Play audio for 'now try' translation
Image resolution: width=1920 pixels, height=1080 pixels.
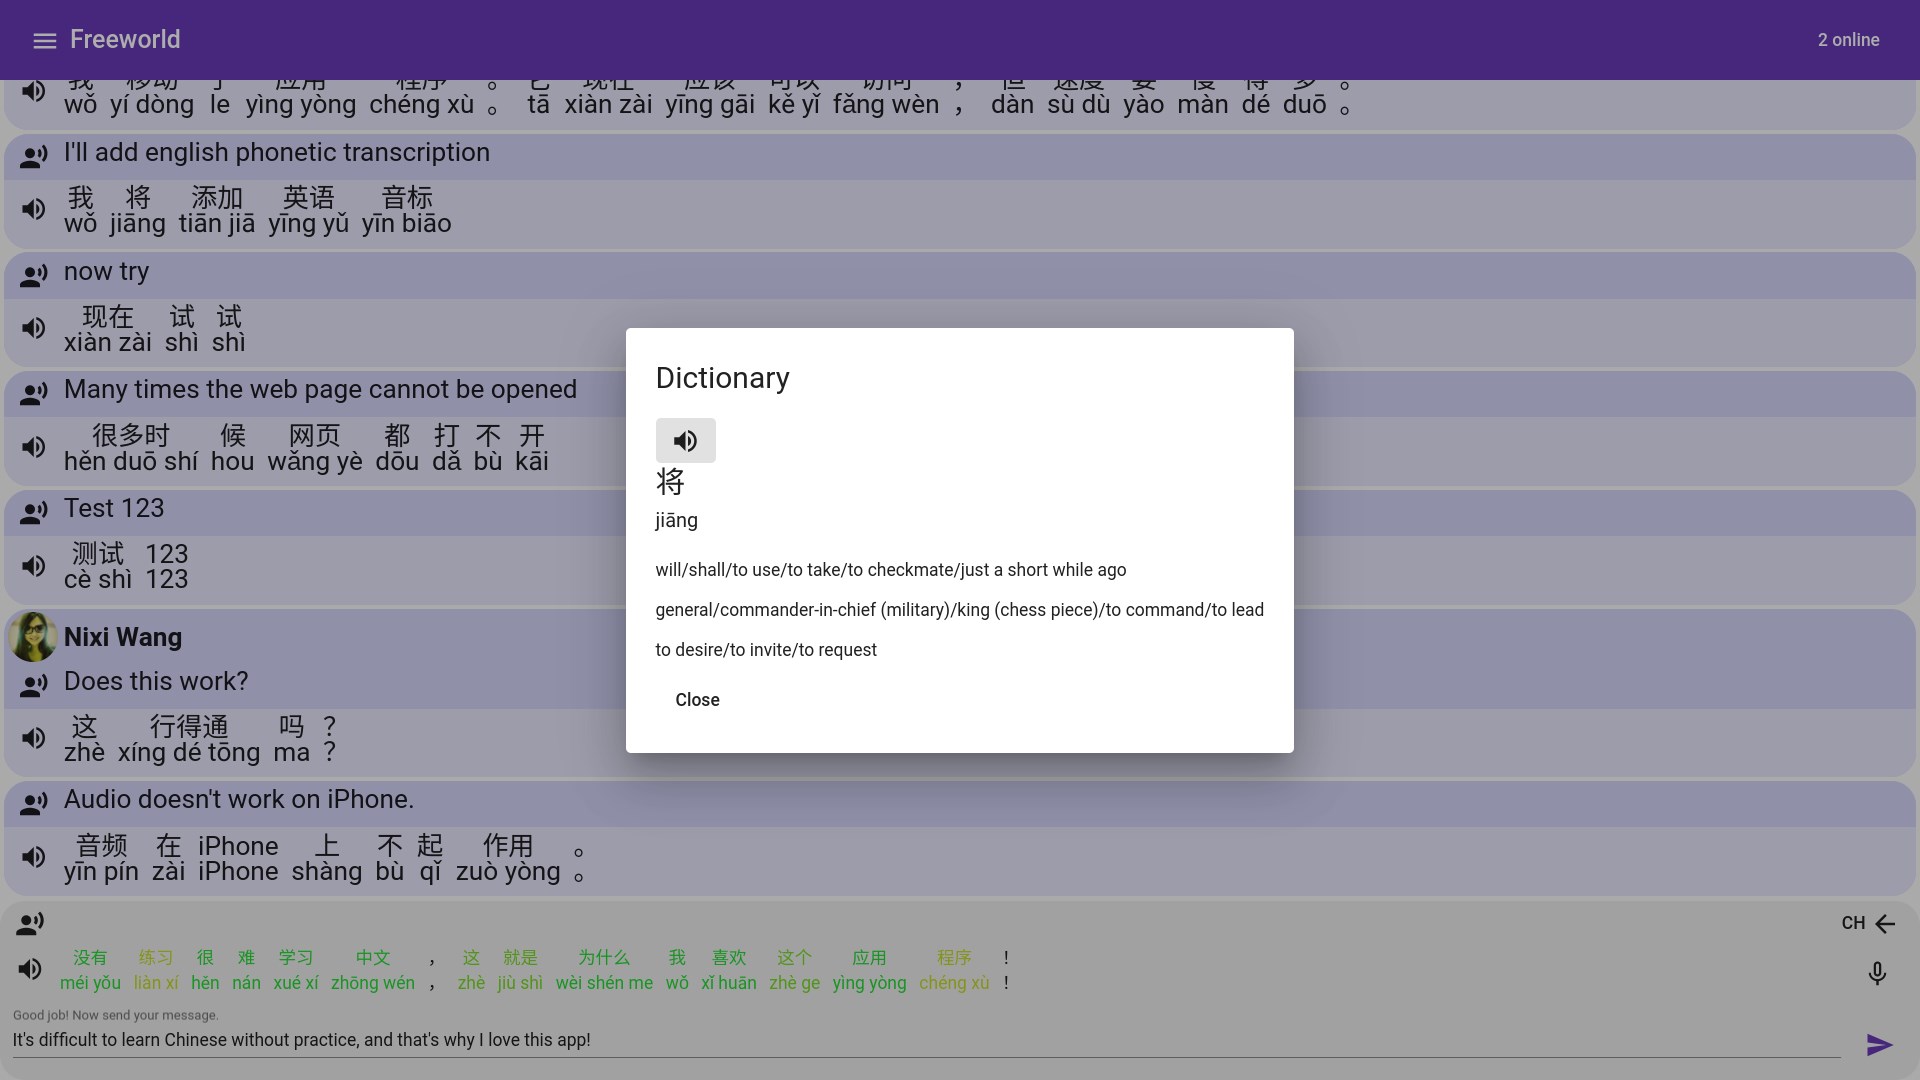[x=34, y=328]
